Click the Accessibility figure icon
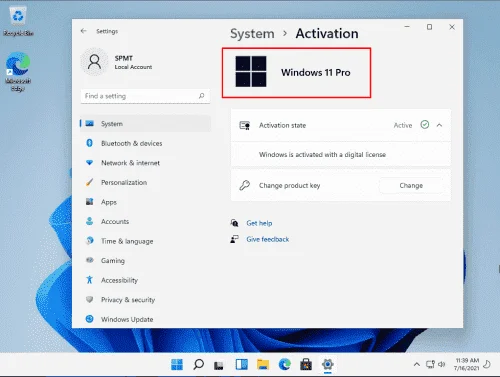 (89, 280)
